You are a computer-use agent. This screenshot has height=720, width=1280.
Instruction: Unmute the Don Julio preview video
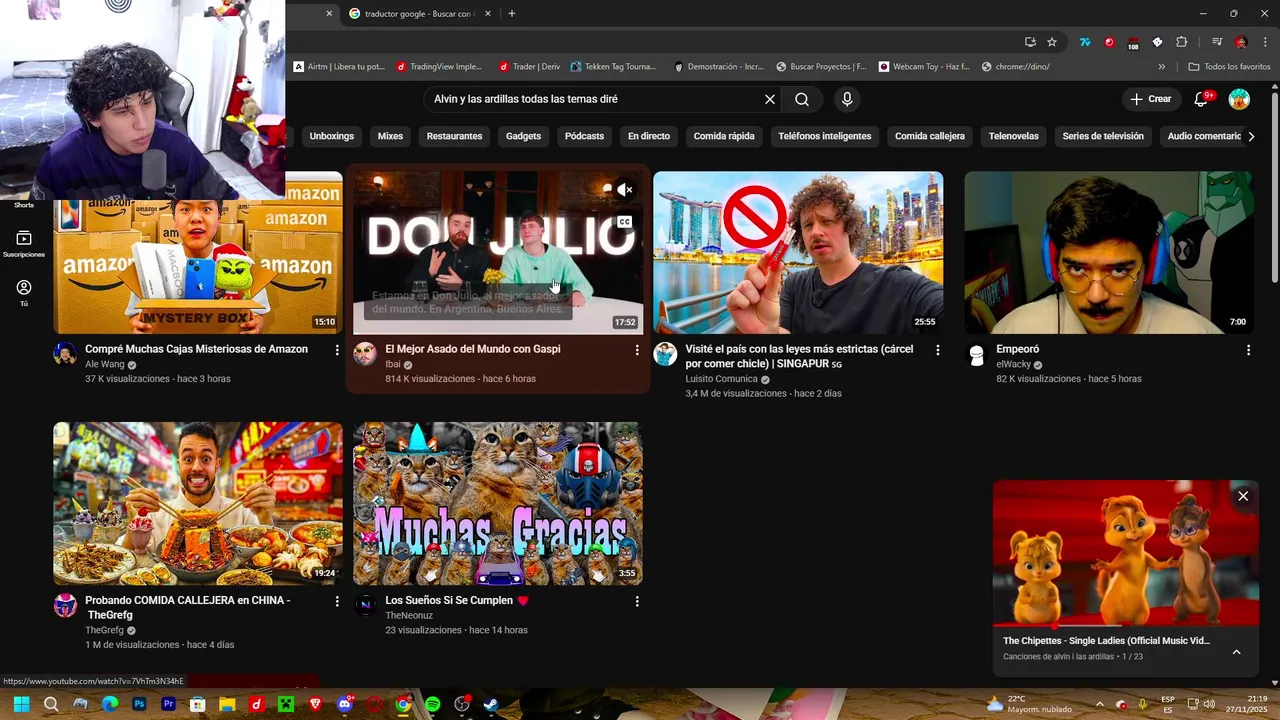(624, 190)
